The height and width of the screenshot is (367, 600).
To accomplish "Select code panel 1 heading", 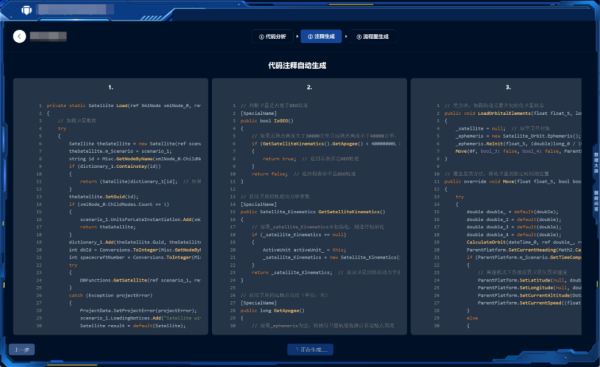I will click(x=111, y=87).
